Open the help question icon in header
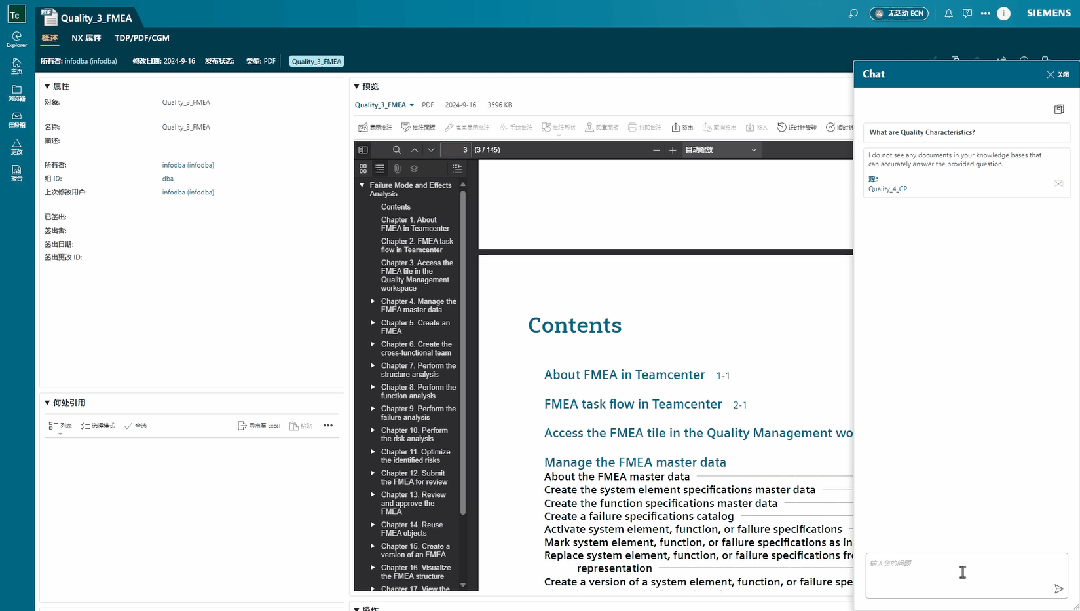Image resolution: width=1080 pixels, height=611 pixels. (967, 13)
